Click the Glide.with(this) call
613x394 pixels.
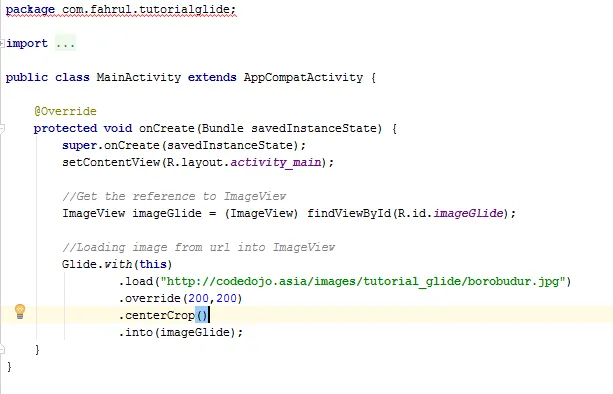tap(117, 264)
